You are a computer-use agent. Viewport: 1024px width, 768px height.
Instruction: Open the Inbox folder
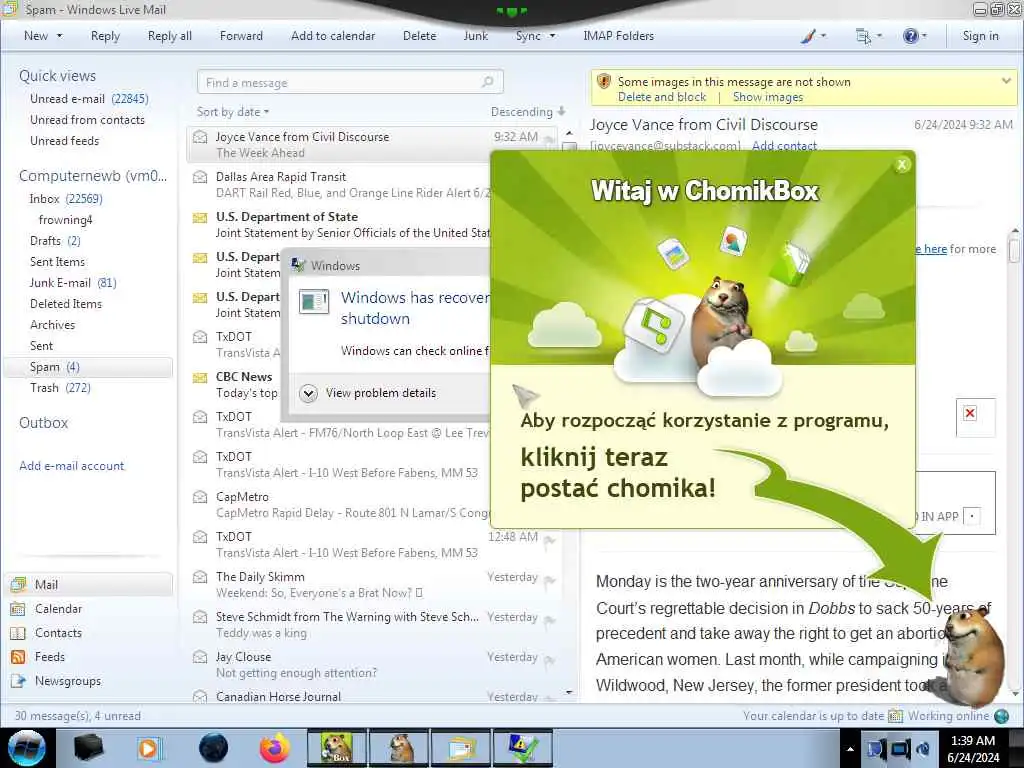[x=66, y=199]
